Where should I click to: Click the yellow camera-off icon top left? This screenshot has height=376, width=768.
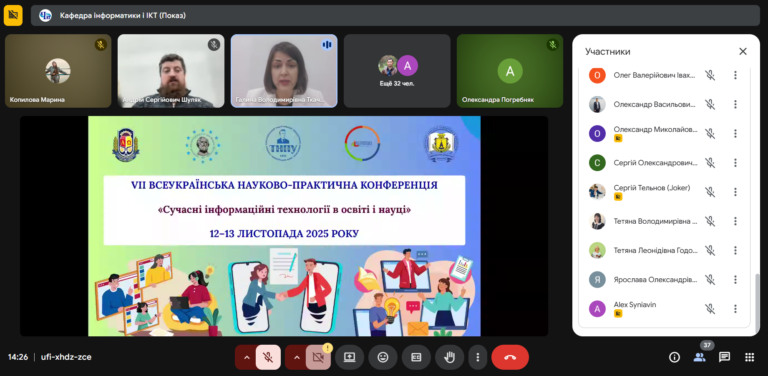coord(13,15)
